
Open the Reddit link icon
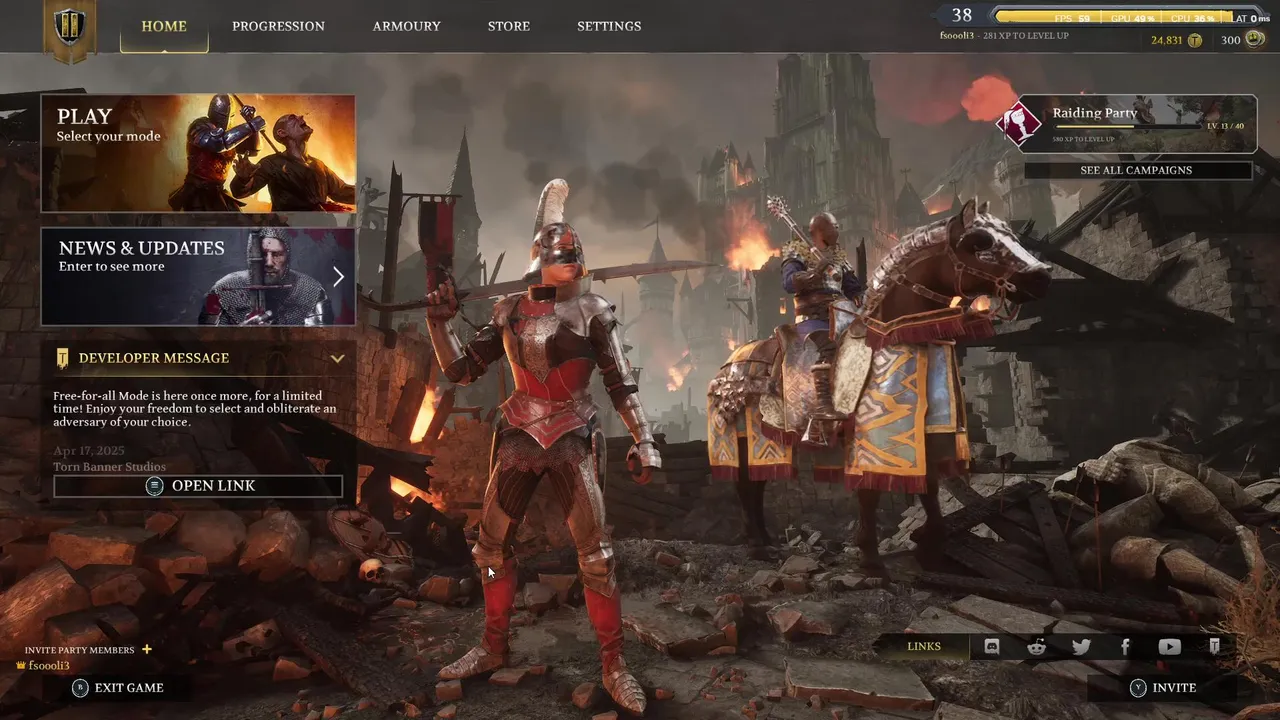click(x=1037, y=647)
